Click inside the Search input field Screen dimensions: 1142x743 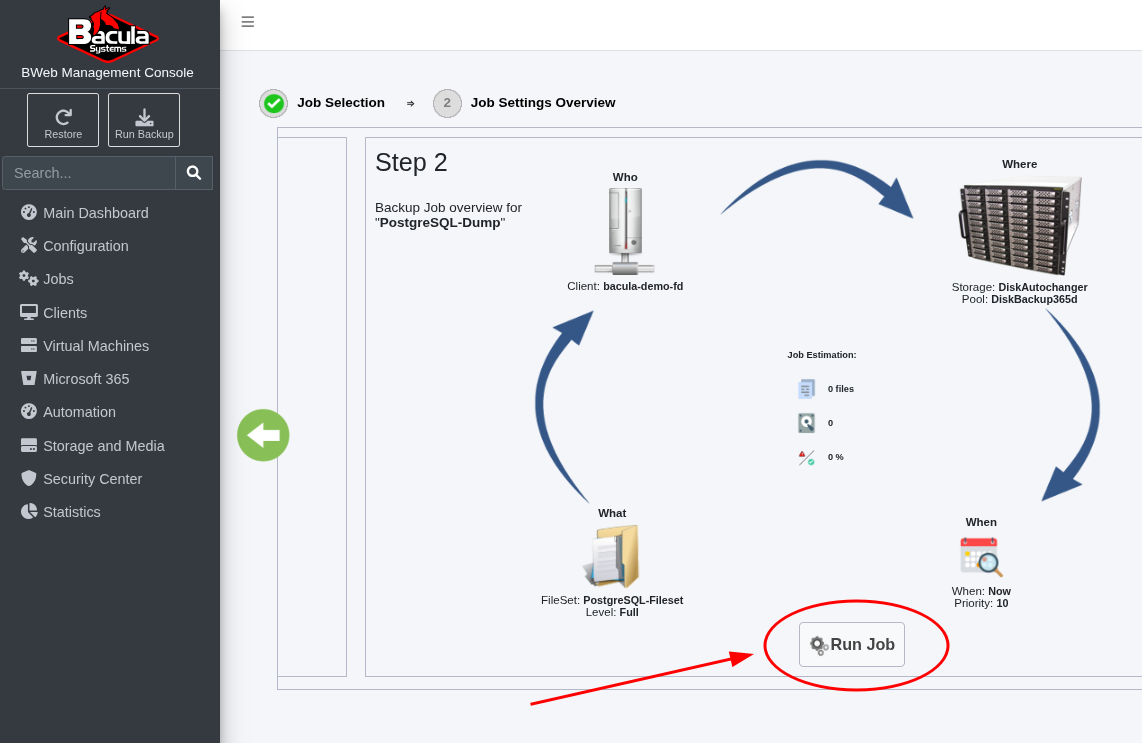click(x=89, y=173)
